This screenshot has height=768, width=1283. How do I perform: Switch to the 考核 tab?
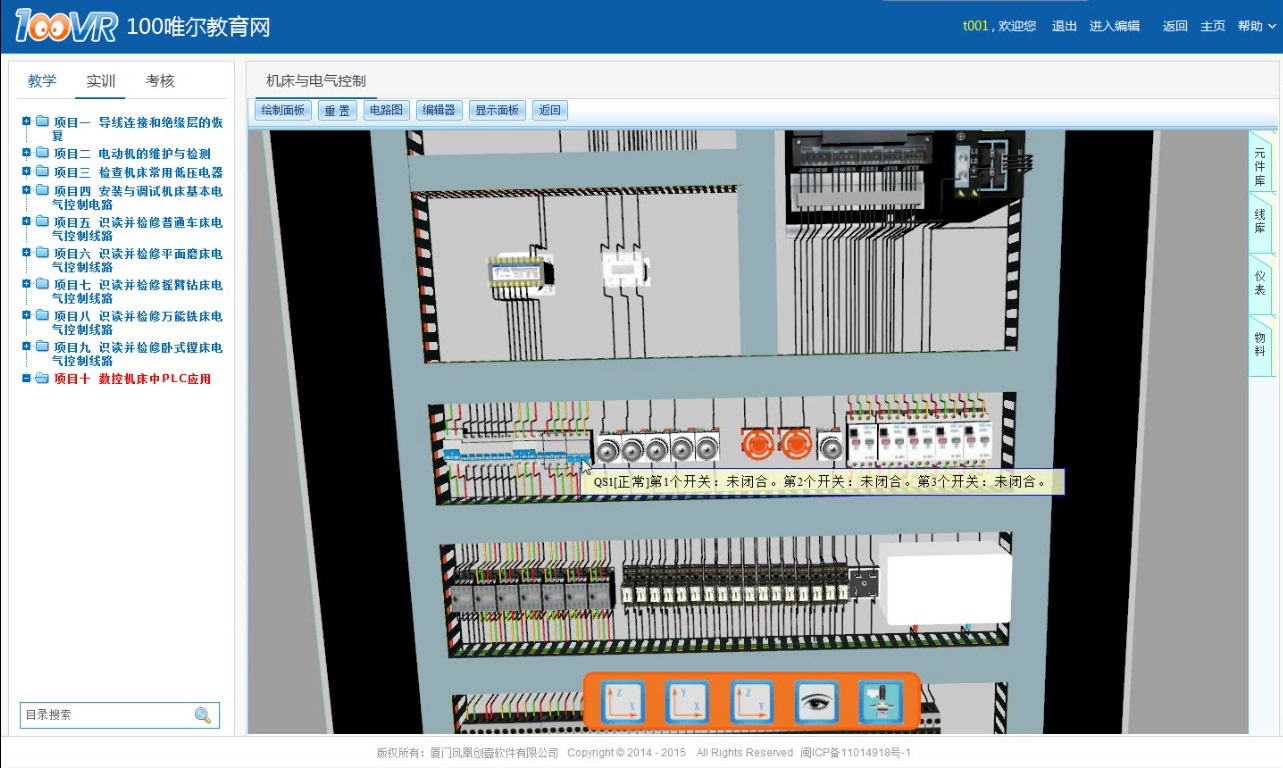coord(160,81)
